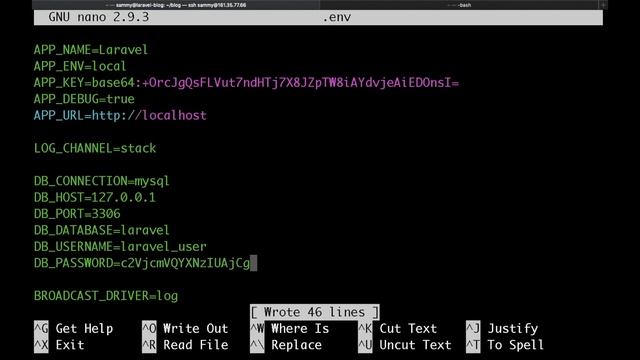Click the GNU nano 2.9.3 title text
The image size is (640, 360).
(98, 17)
